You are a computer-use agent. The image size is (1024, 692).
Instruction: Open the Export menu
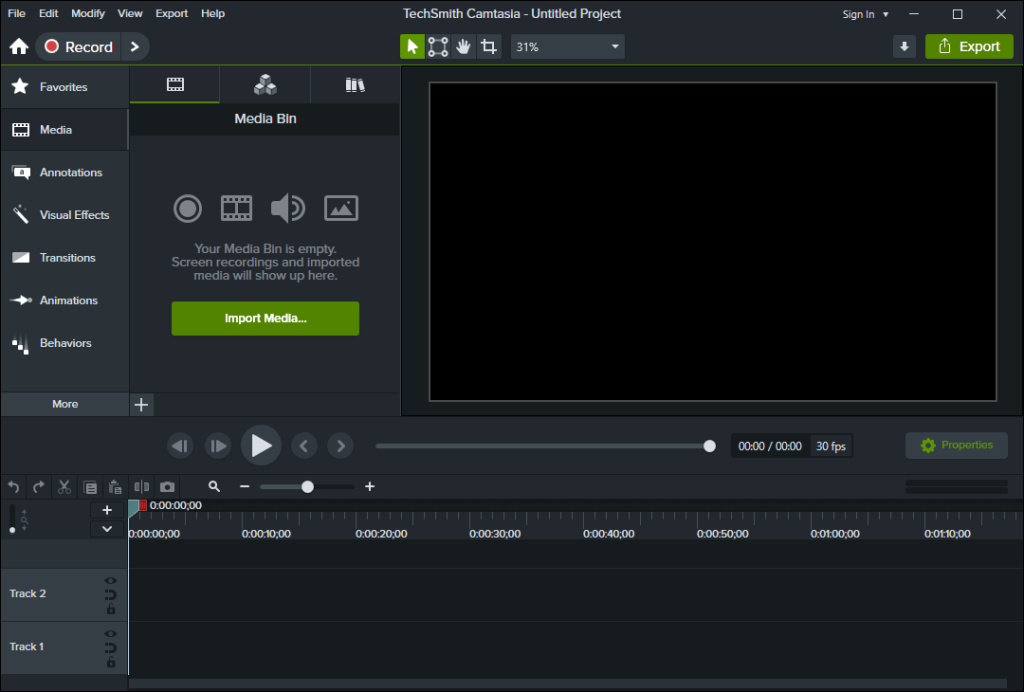[x=172, y=13]
